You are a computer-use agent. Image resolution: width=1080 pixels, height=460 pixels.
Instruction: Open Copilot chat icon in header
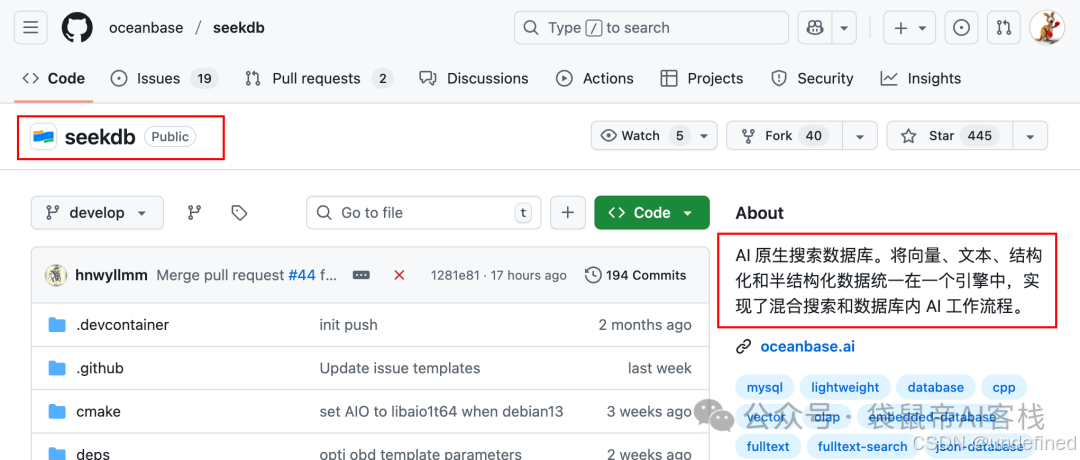point(815,28)
